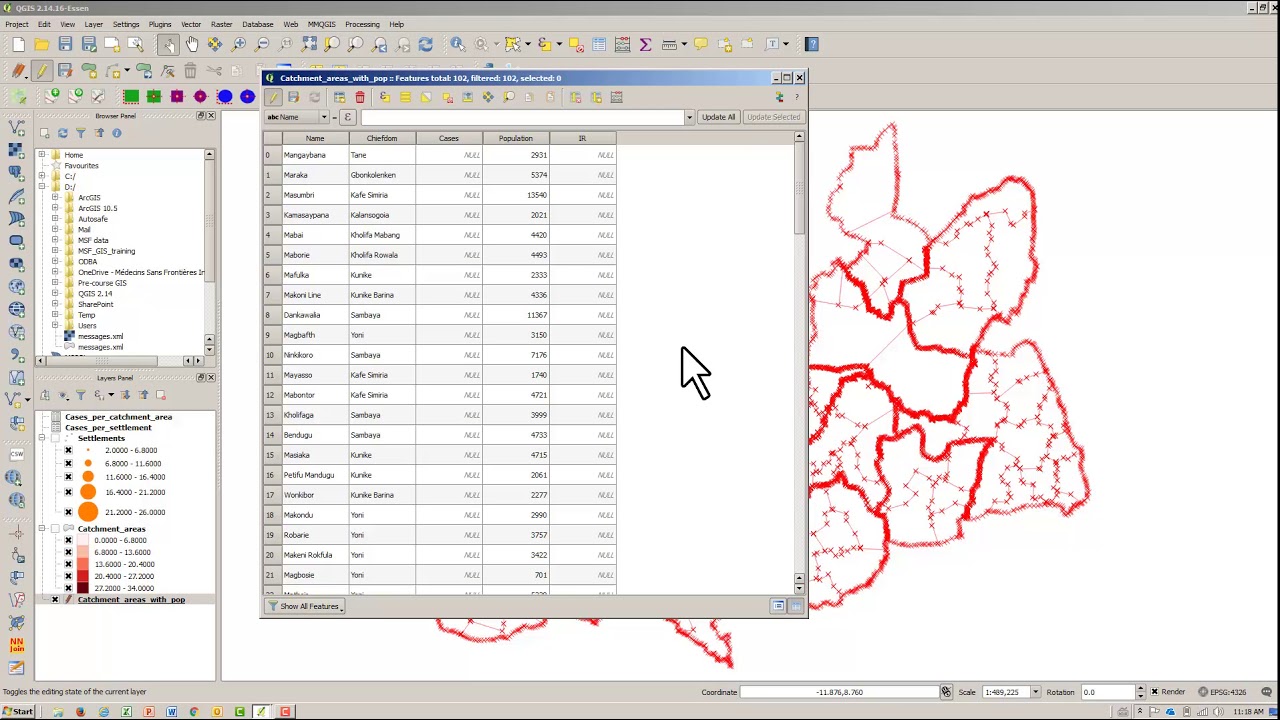Click the Rotation value field
The image size is (1280, 720).
tap(1109, 692)
